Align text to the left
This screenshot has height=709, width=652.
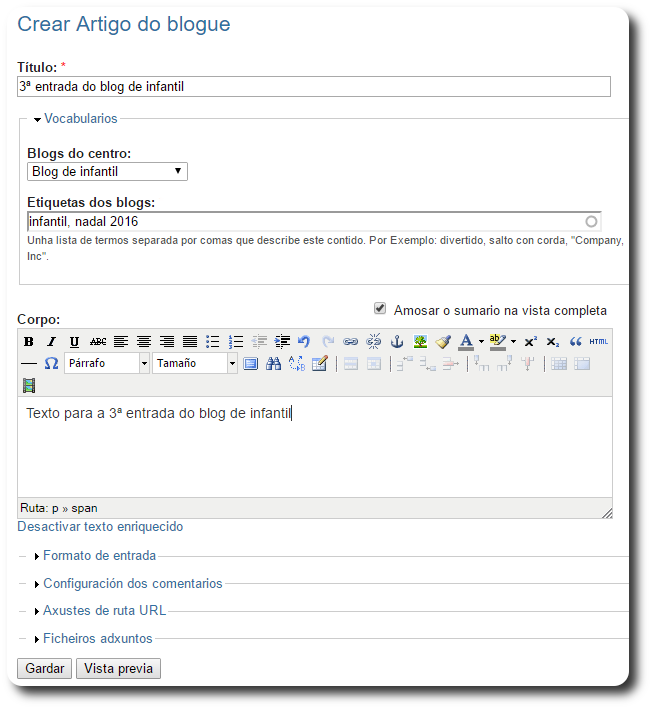(x=121, y=341)
